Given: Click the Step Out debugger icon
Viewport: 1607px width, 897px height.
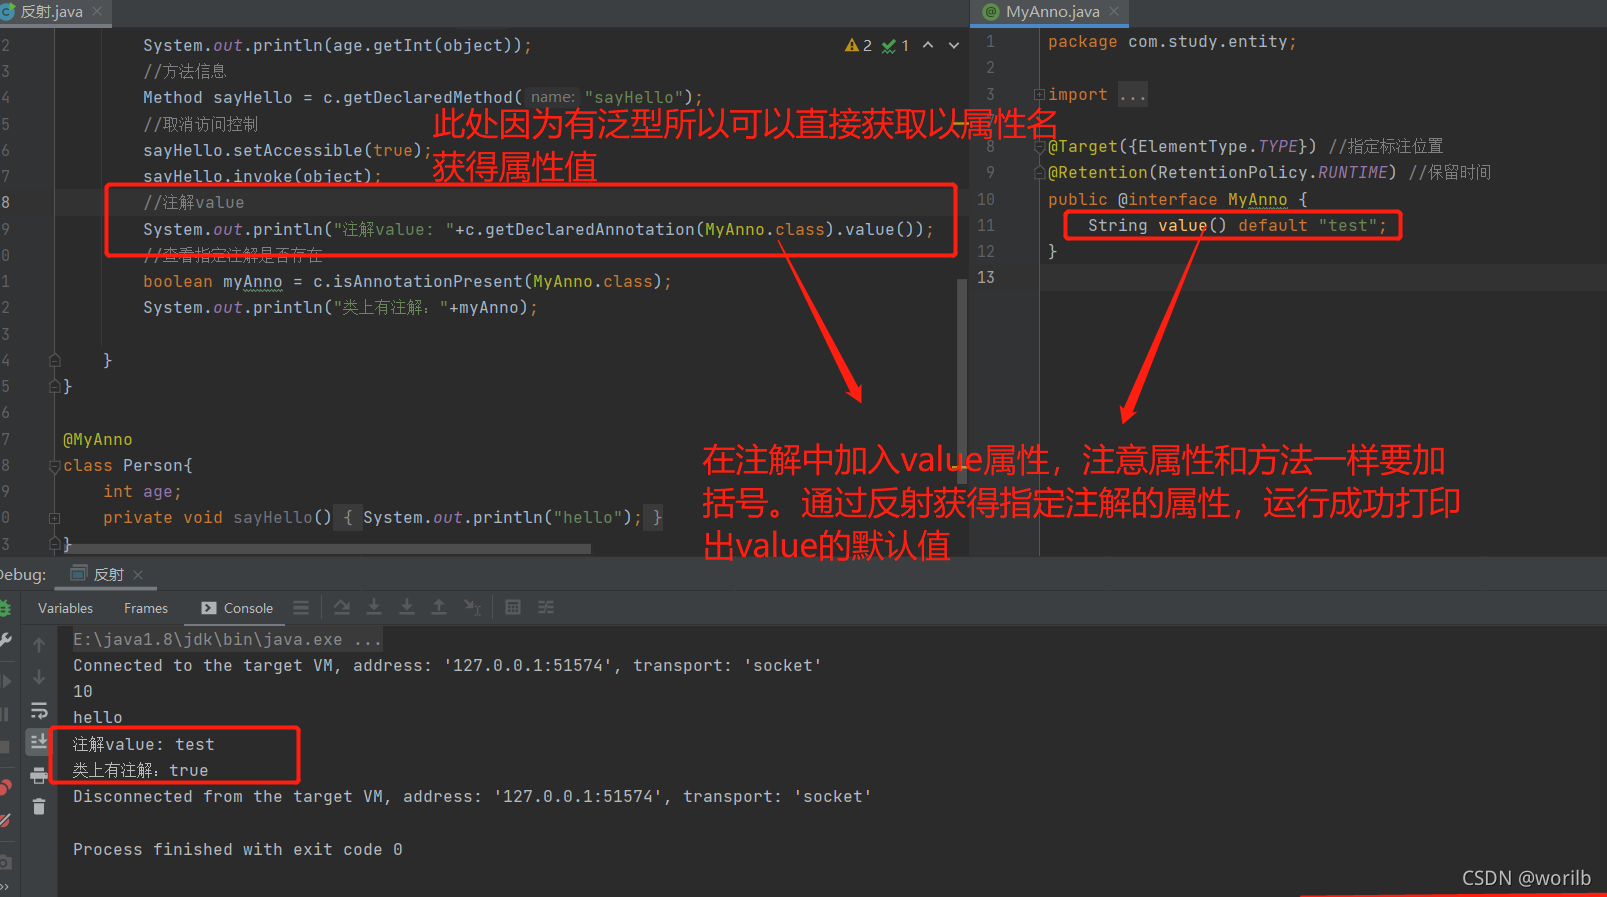Looking at the screenshot, I should 439,607.
